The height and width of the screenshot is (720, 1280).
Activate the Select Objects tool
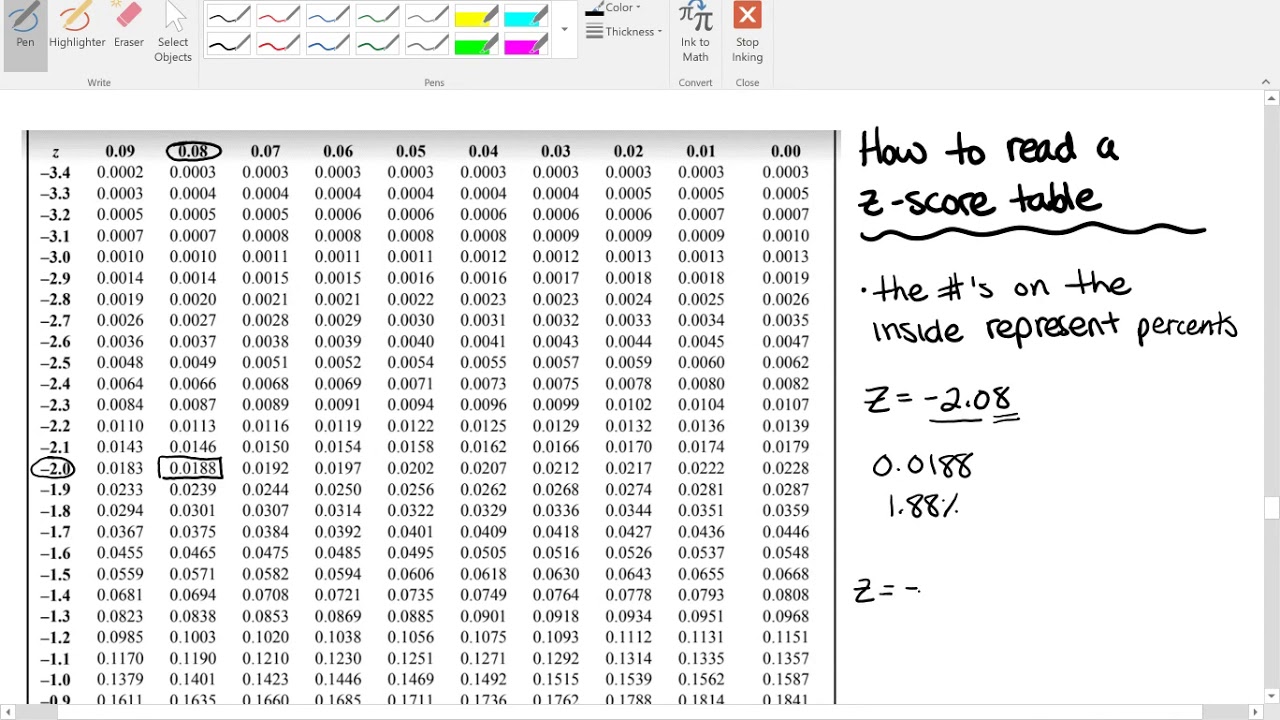(x=173, y=34)
